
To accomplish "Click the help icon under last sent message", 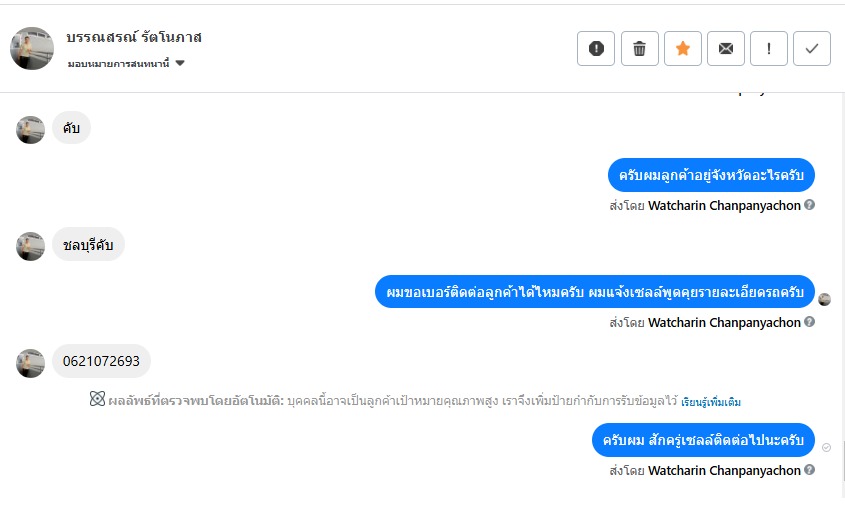I will coord(810,470).
